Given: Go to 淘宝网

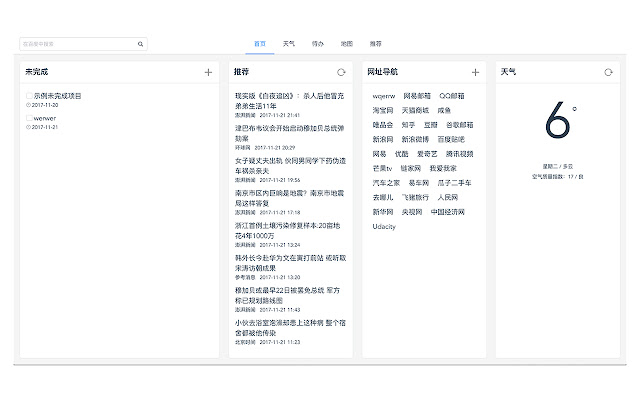Looking at the screenshot, I should (x=383, y=110).
